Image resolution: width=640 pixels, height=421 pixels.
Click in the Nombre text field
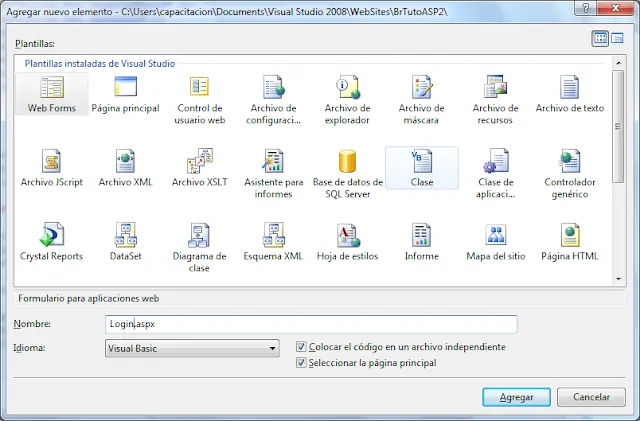pyautogui.click(x=311, y=324)
